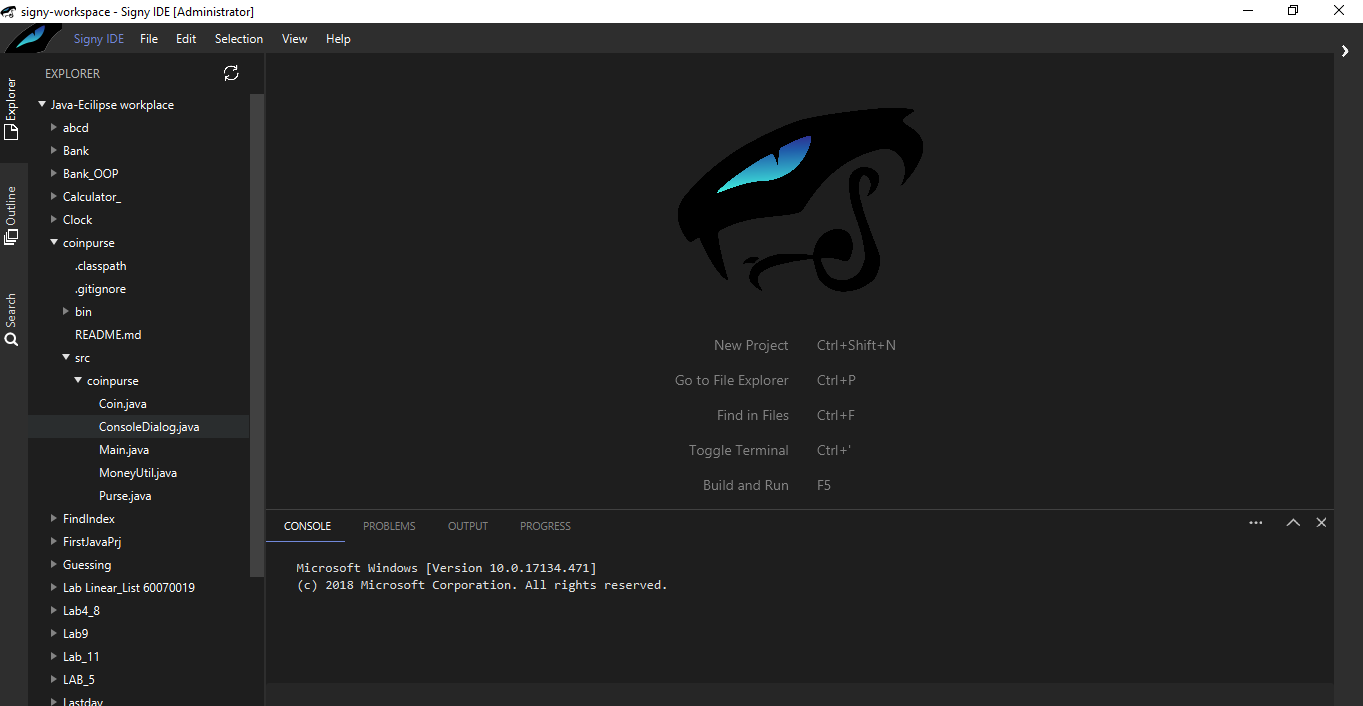Switch to the CONSOLE tab
Screen dimensions: 1363x706
point(307,526)
